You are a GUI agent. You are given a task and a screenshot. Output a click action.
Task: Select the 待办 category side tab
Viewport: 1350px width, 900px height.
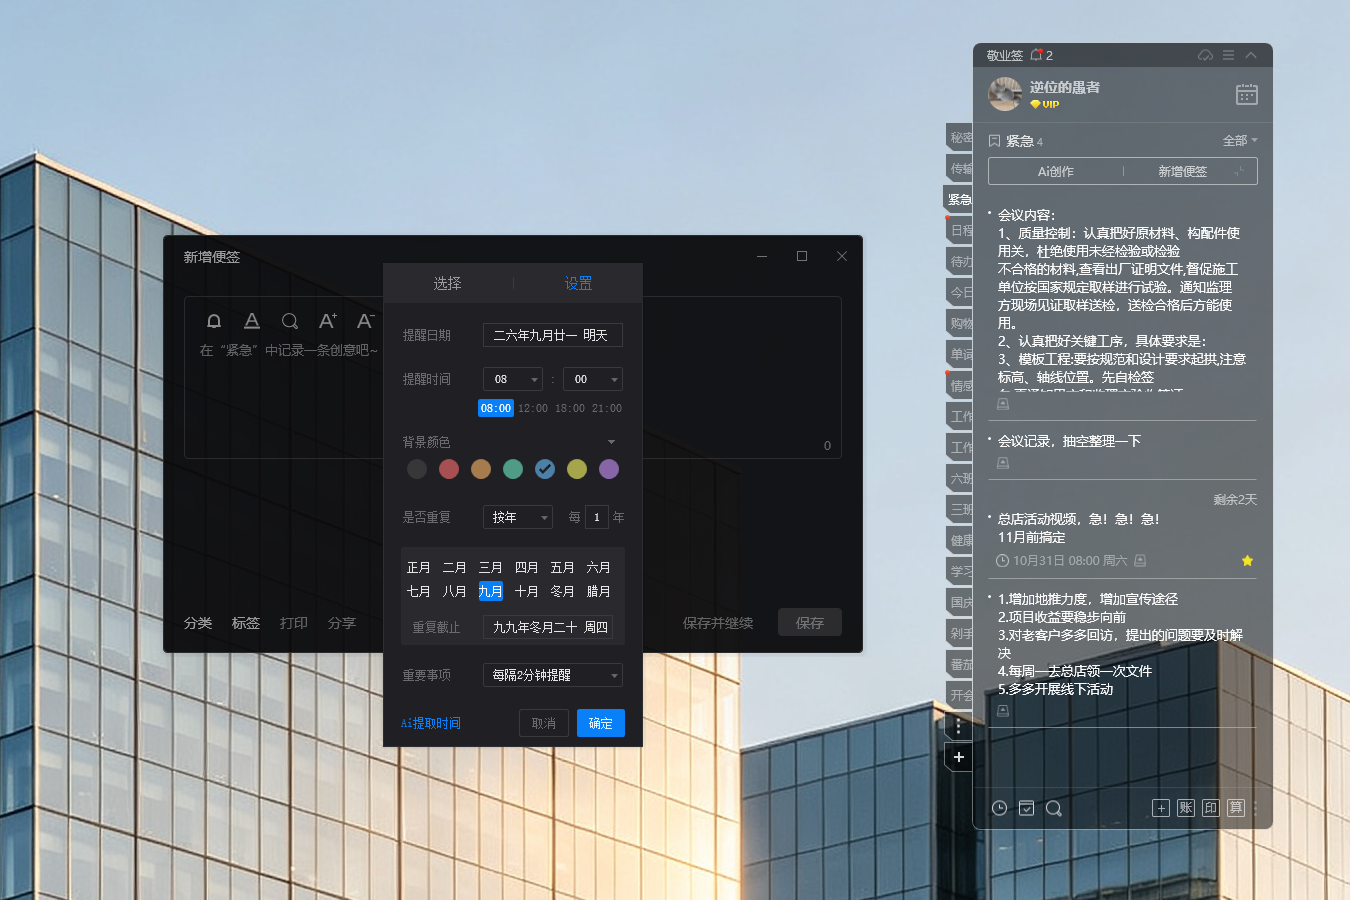click(x=960, y=261)
